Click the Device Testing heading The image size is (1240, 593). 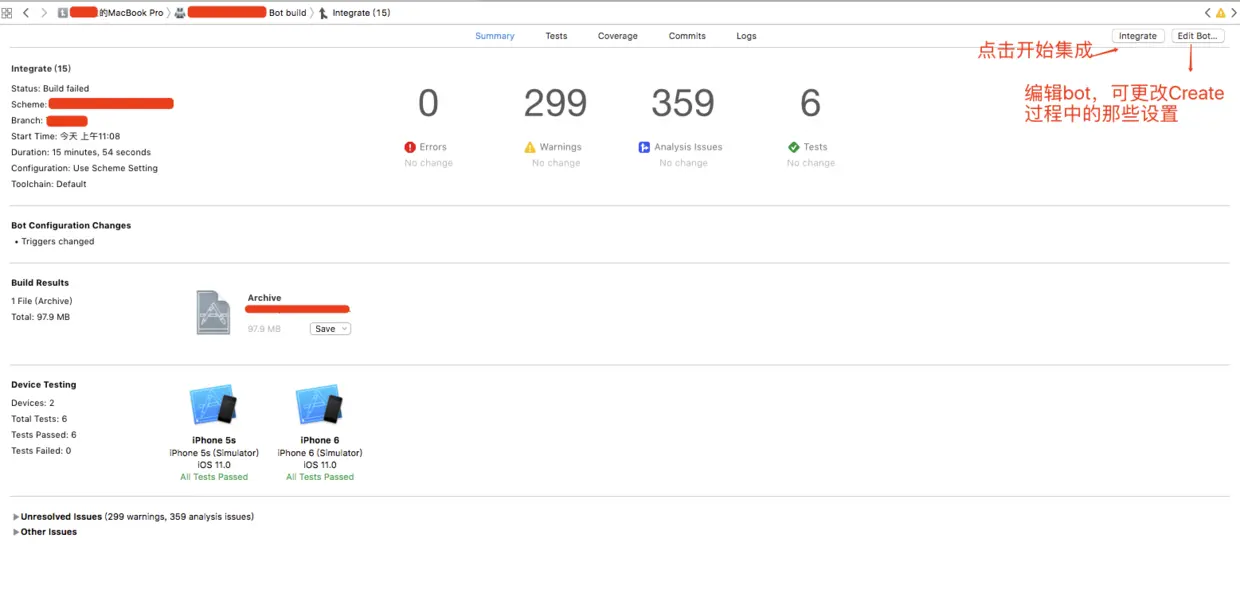click(44, 385)
